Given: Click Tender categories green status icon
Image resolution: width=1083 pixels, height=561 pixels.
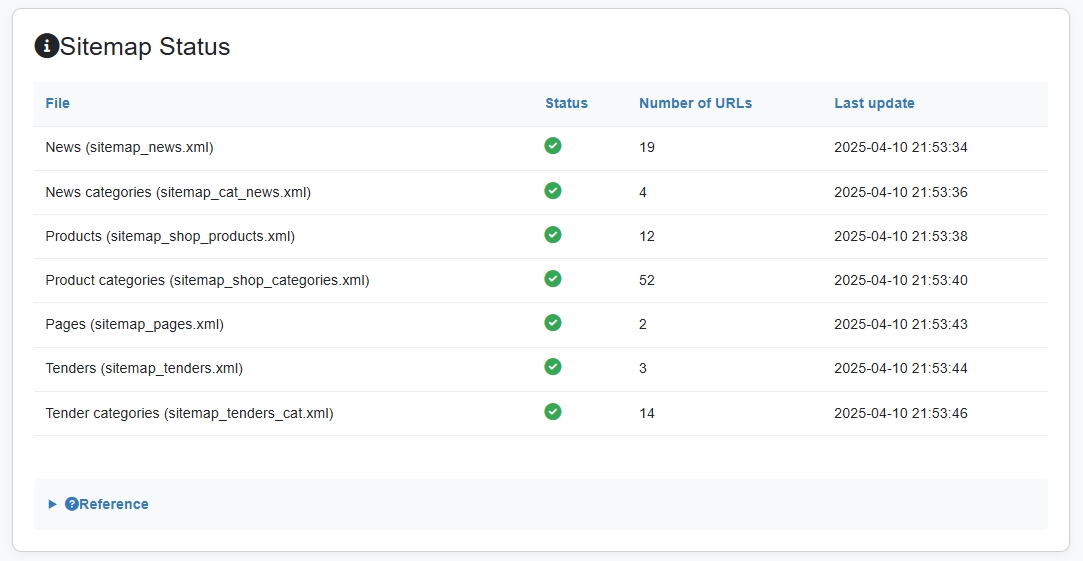Looking at the screenshot, I should pyautogui.click(x=553, y=411).
